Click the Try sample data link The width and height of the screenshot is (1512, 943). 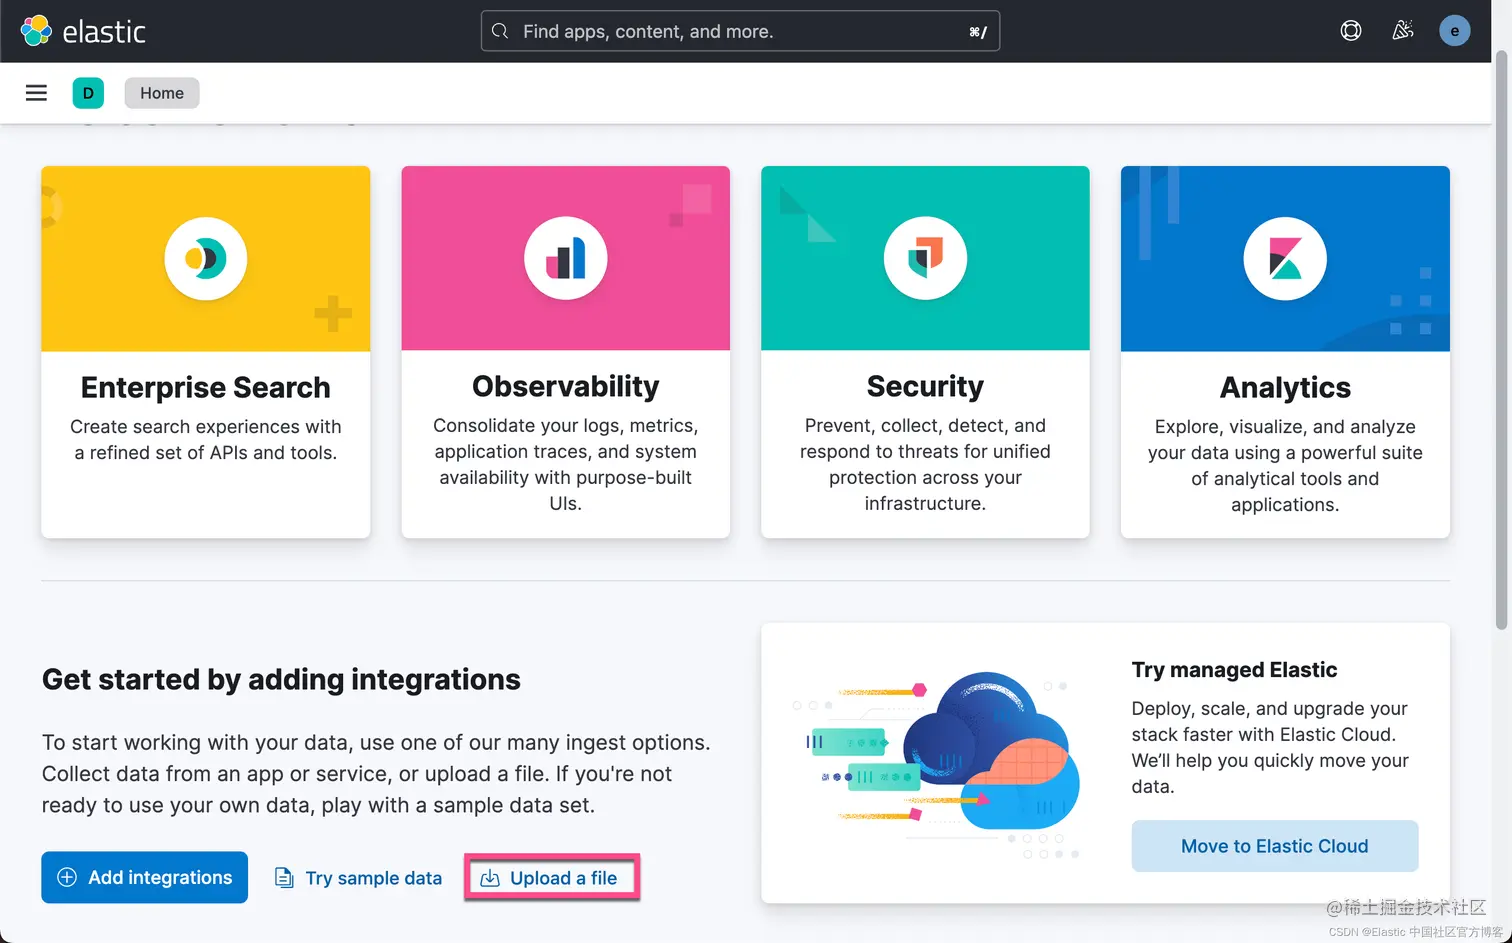(x=359, y=878)
